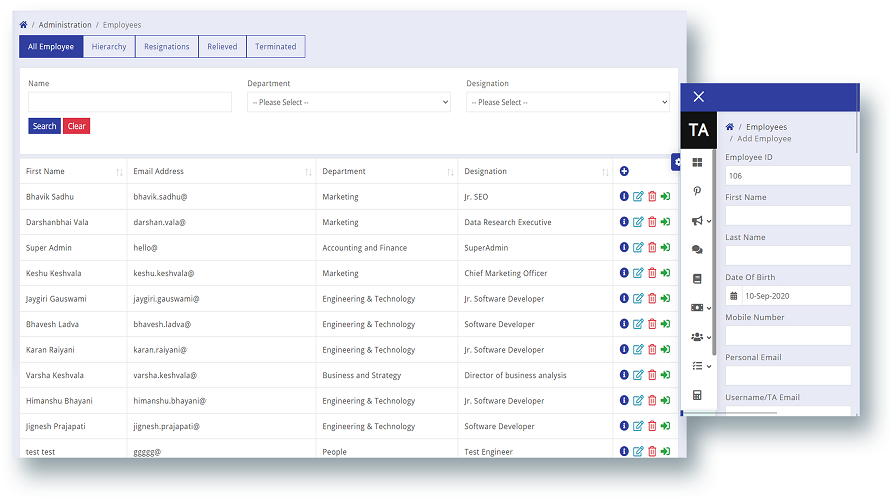Click the sidebar vertical scrollbar
This screenshot has height=500, width=890.
pyautogui.click(x=713, y=253)
